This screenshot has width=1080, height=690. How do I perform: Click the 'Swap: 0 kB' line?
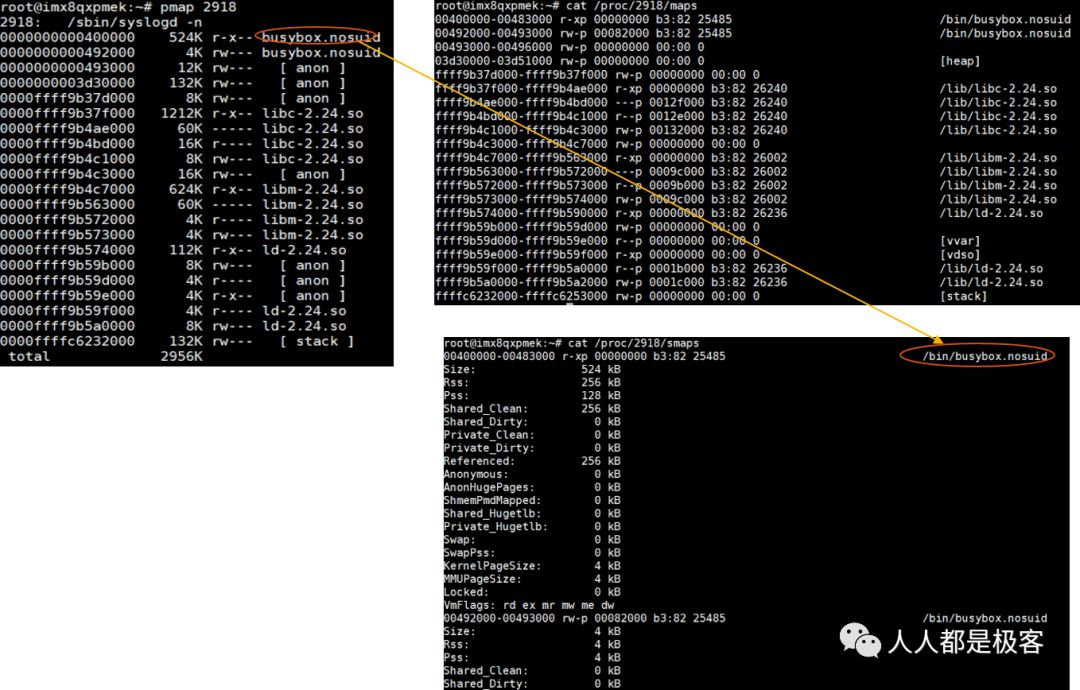(x=532, y=539)
